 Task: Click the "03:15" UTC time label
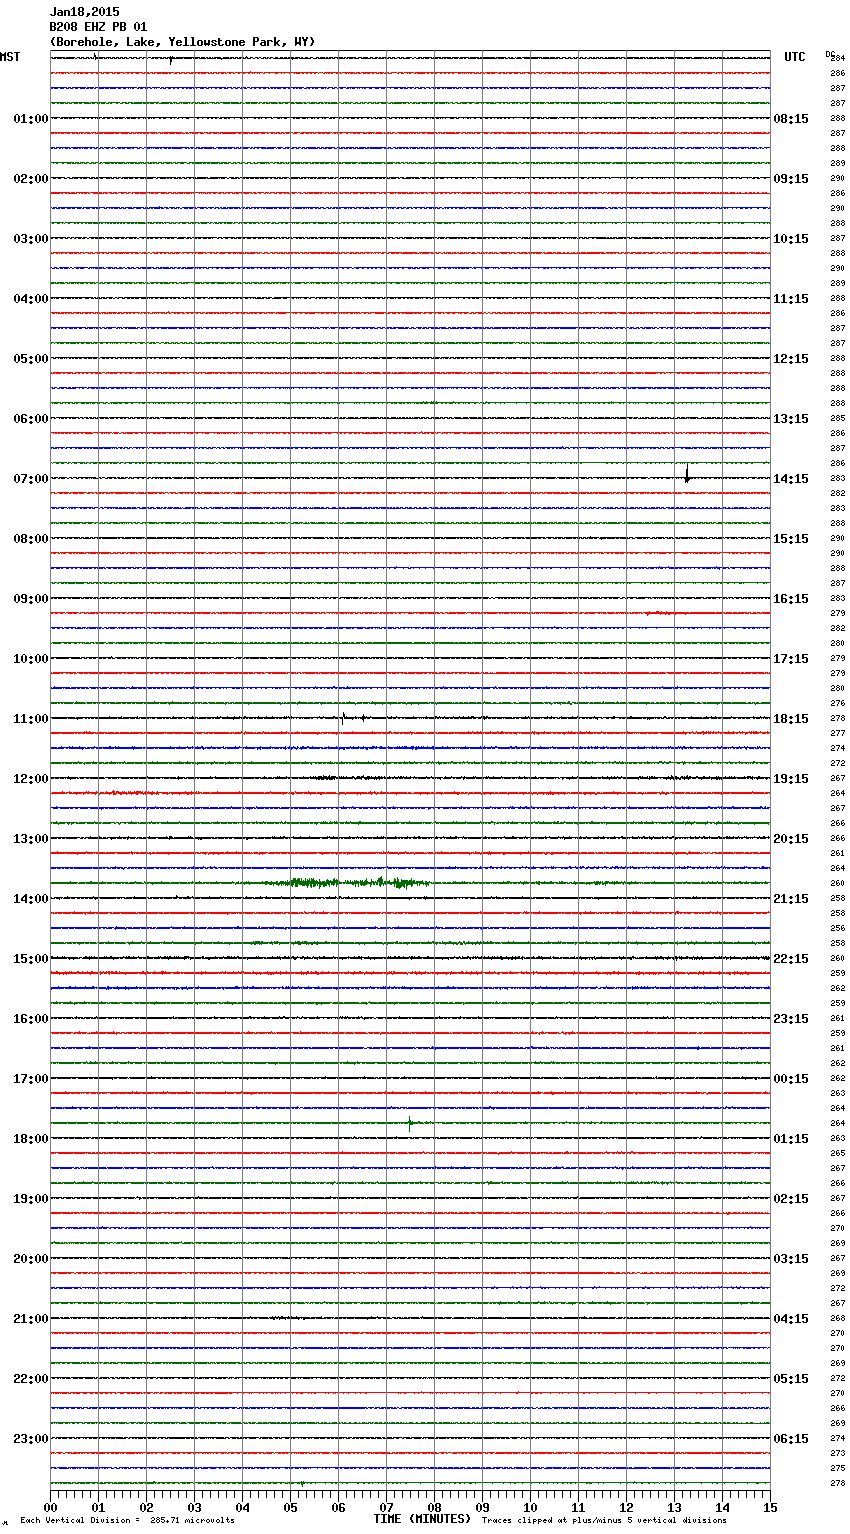click(791, 1259)
